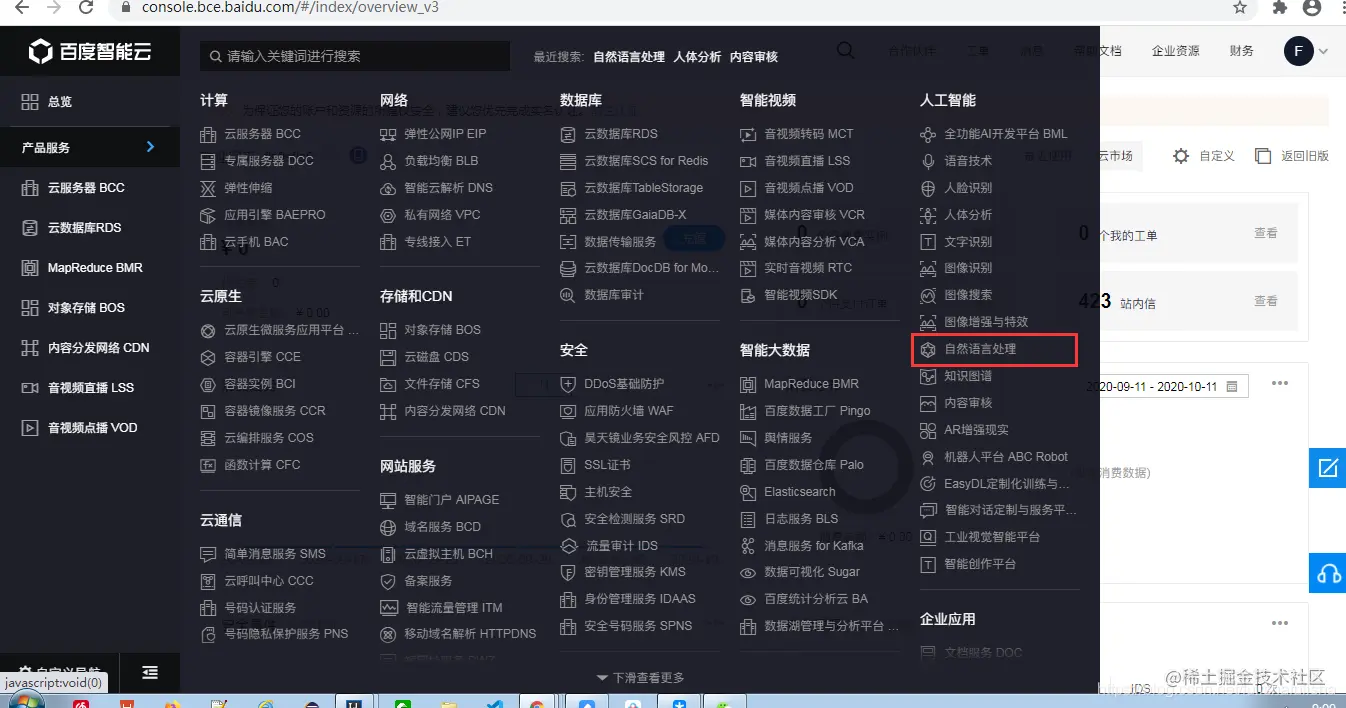Click the browser address bar URL
1346x708 pixels.
[x=290, y=8]
